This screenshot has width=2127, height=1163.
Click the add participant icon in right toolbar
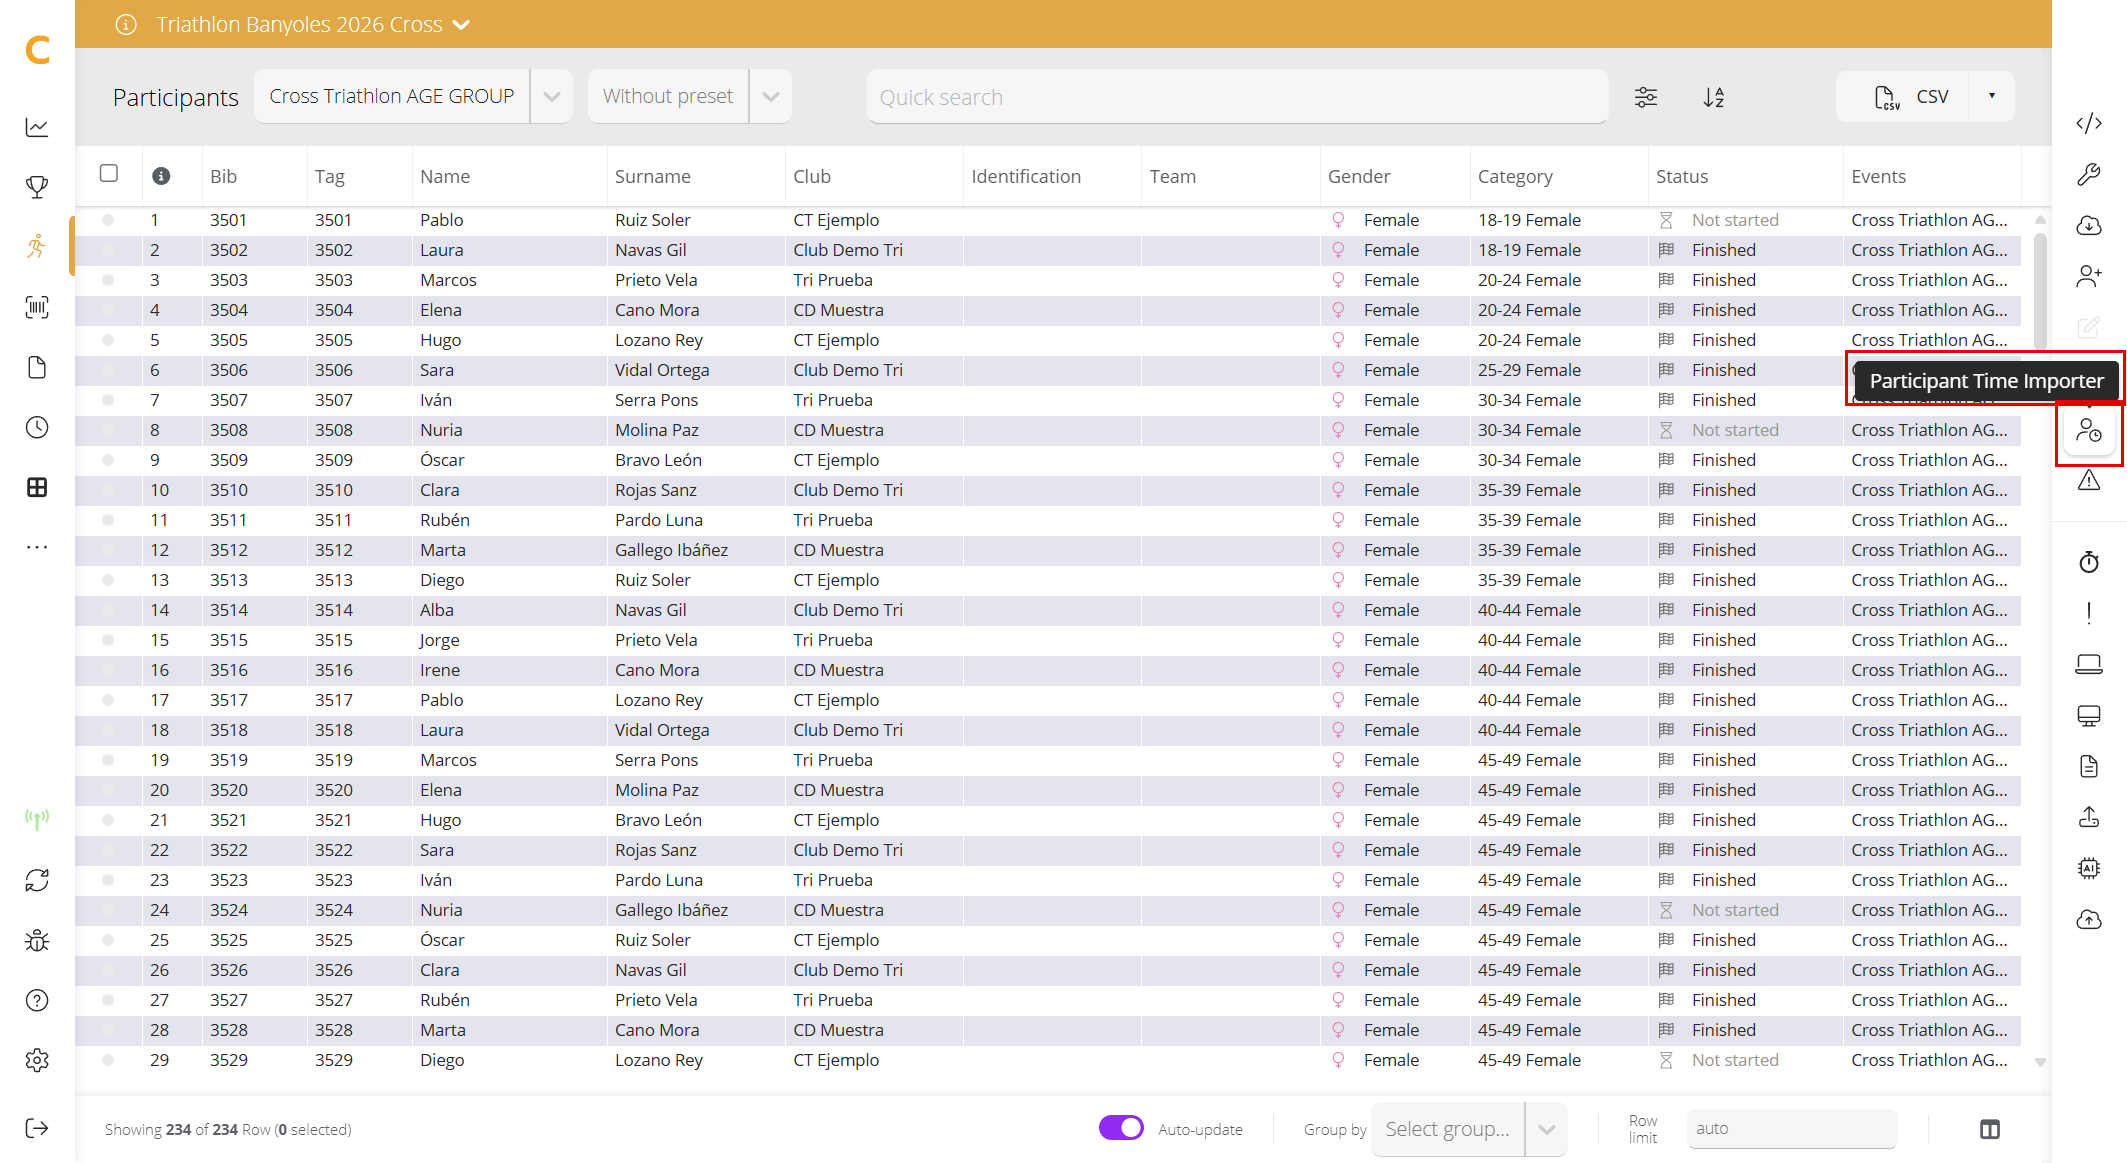(x=2089, y=276)
